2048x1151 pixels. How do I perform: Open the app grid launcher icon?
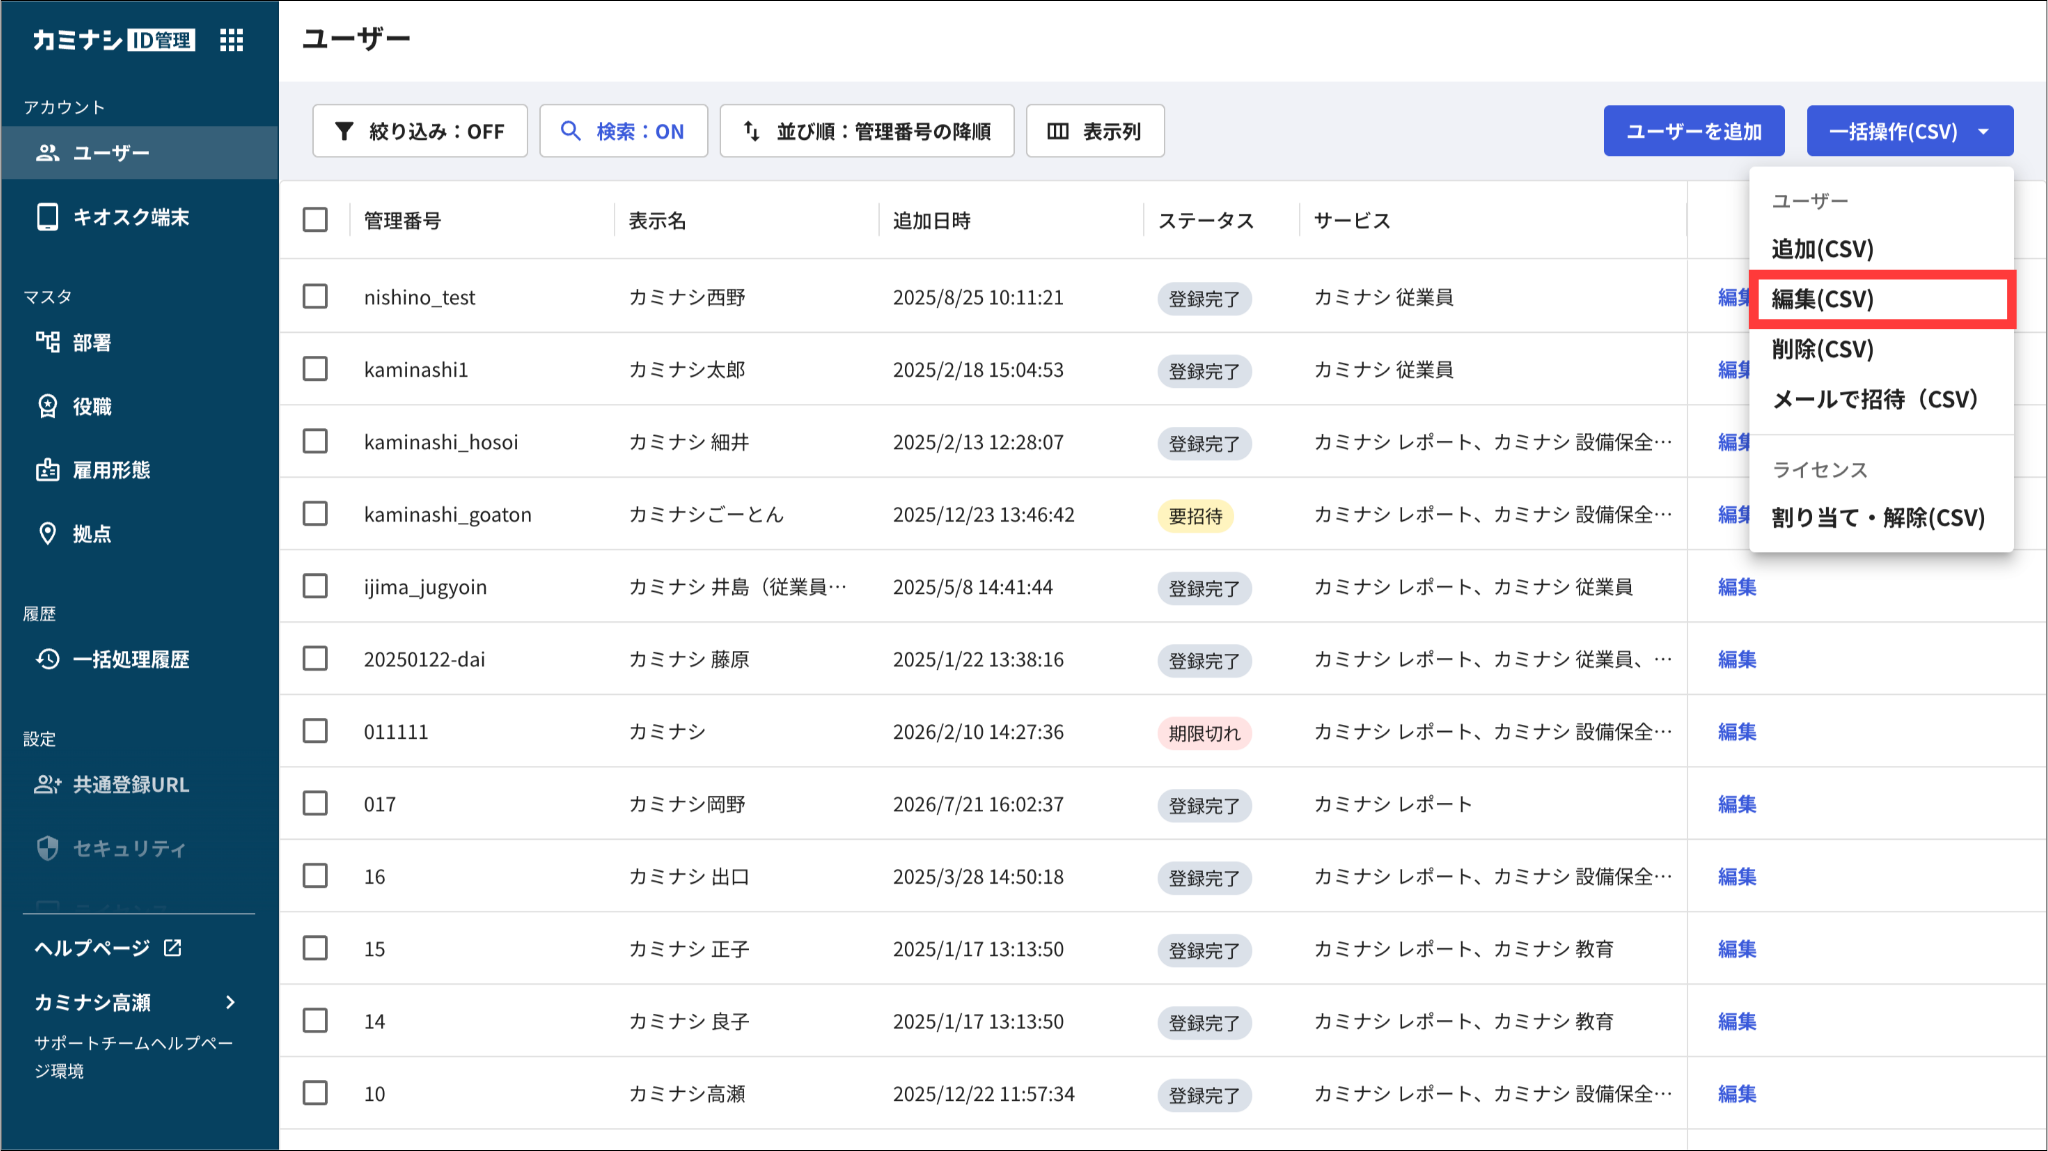[231, 40]
